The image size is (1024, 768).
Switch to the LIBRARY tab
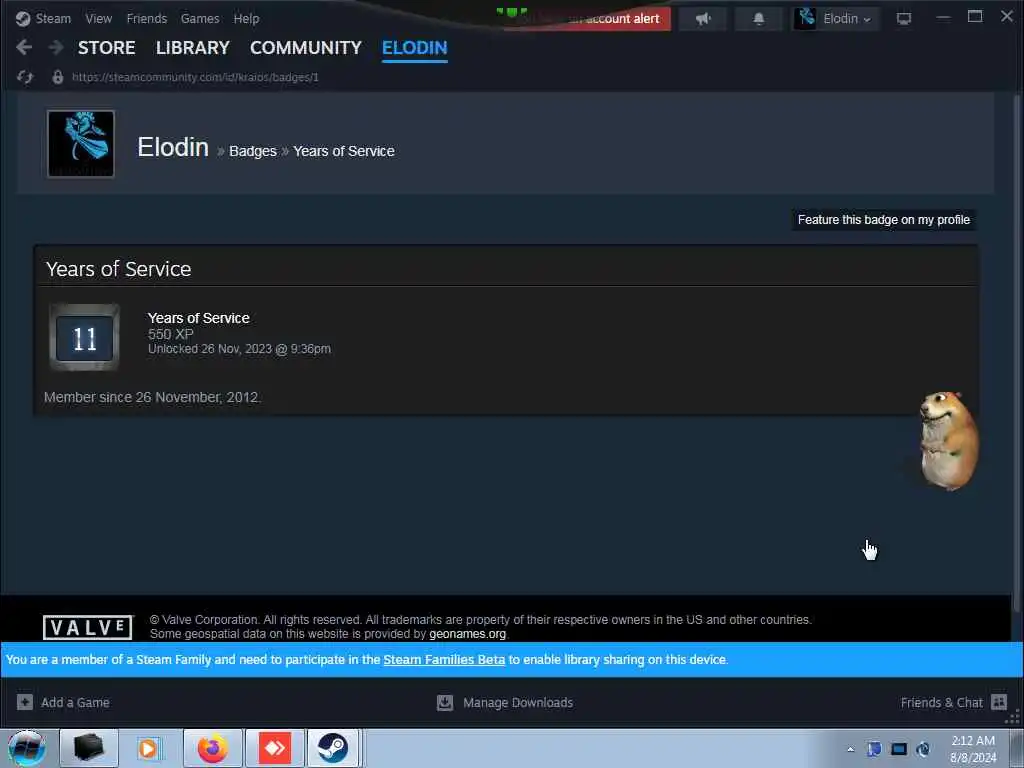(193, 48)
